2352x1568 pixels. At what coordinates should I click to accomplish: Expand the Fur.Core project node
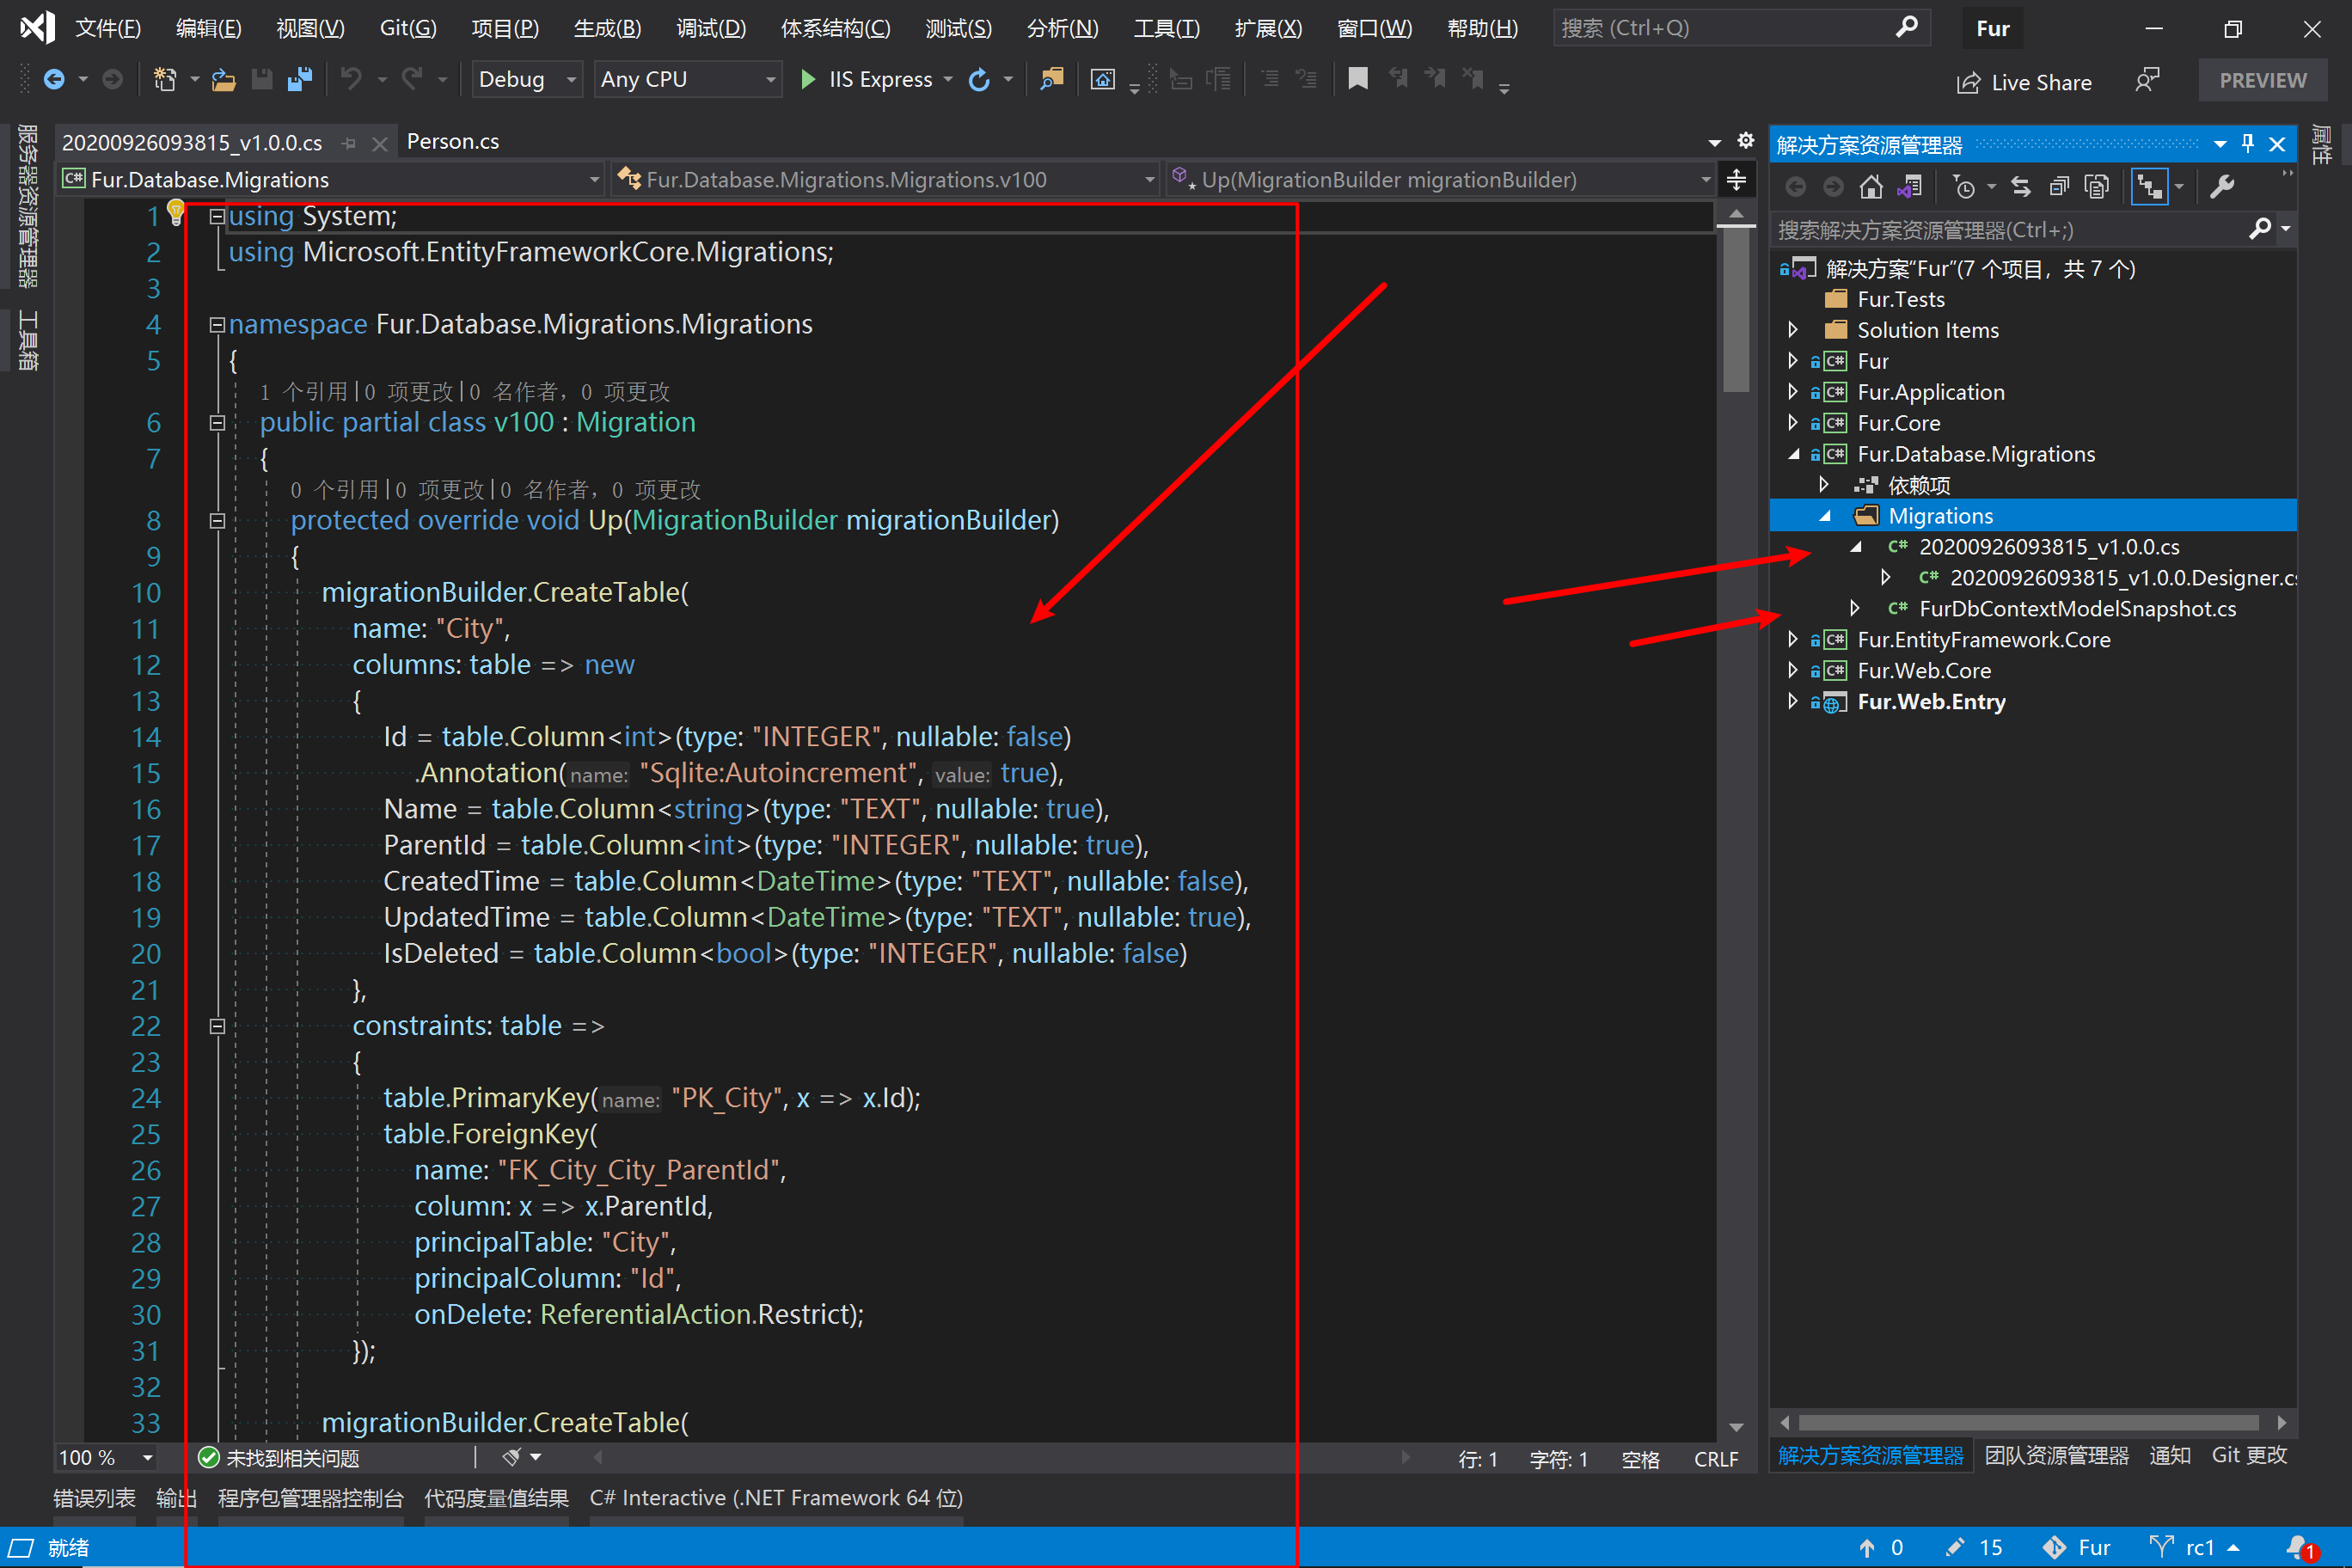click(1792, 423)
